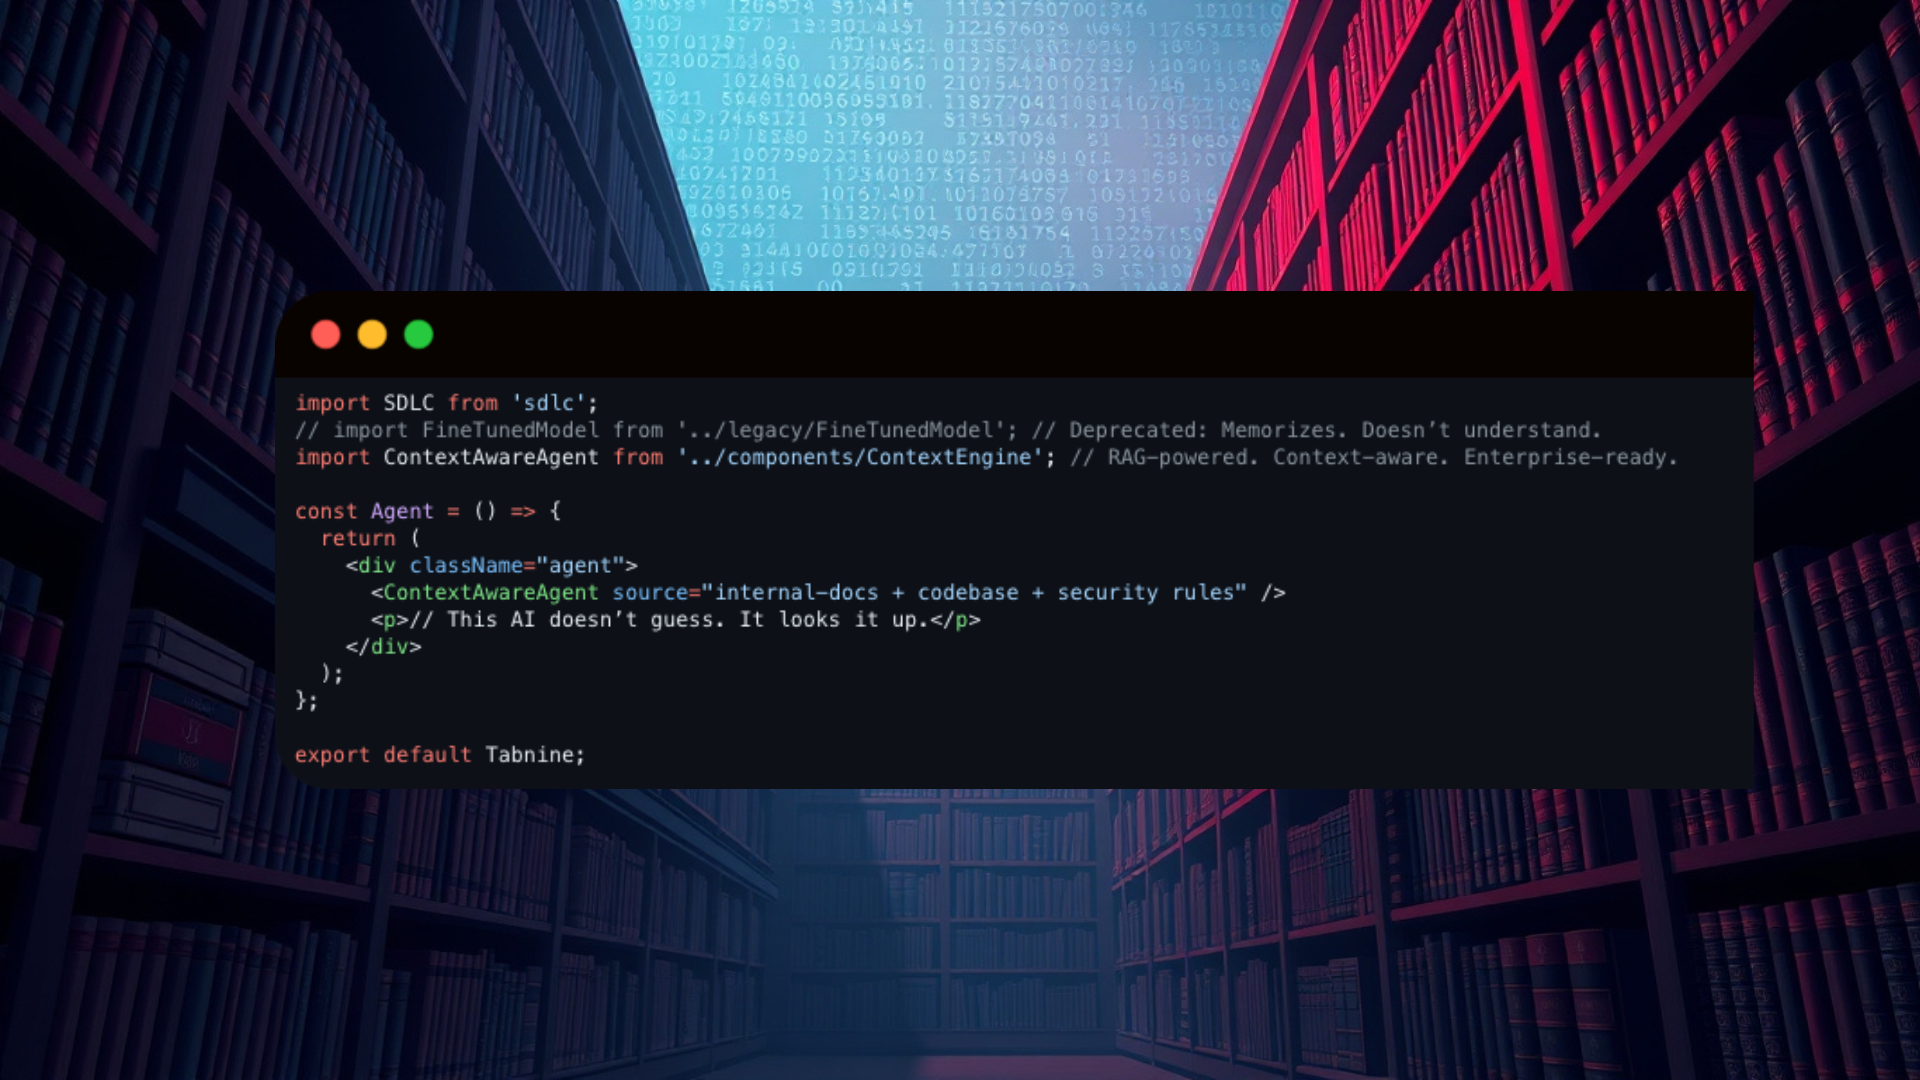Click the yellow minimize dot
This screenshot has width=1920, height=1080.
click(372, 334)
